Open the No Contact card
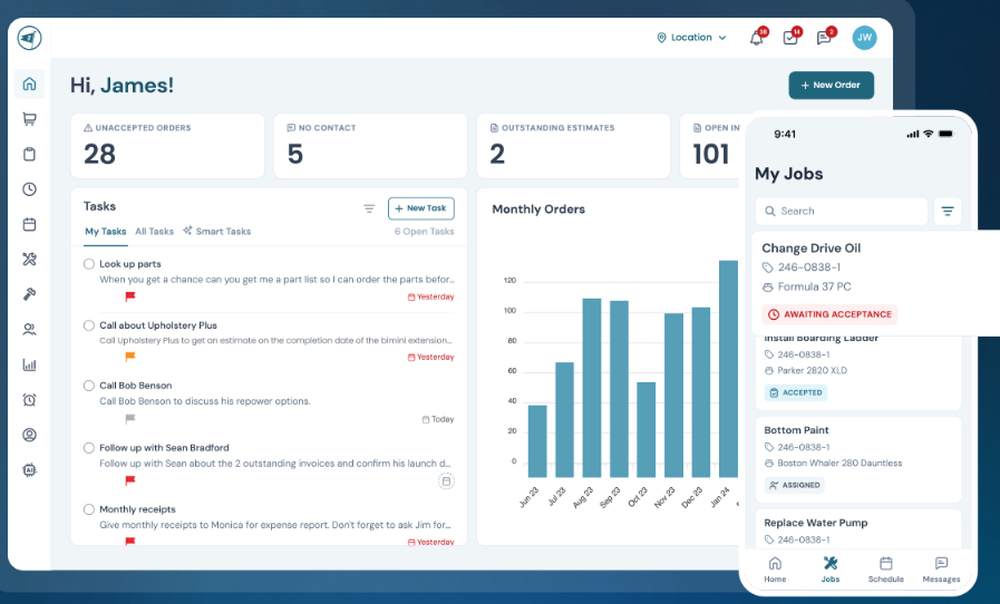Screen dimensions: 1000x604 [370, 146]
